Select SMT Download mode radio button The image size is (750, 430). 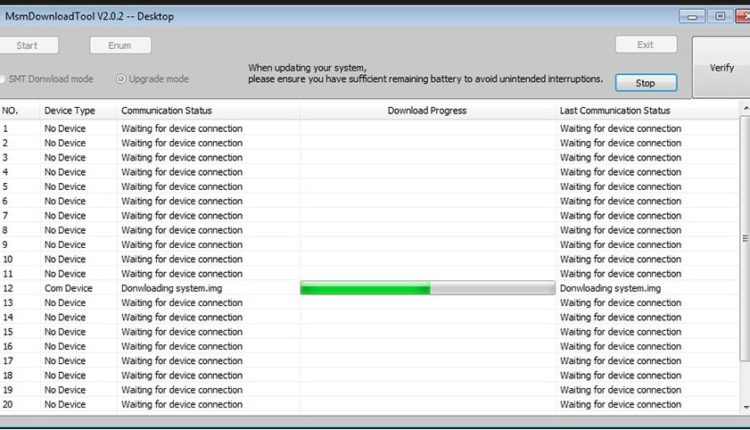(x=5, y=79)
